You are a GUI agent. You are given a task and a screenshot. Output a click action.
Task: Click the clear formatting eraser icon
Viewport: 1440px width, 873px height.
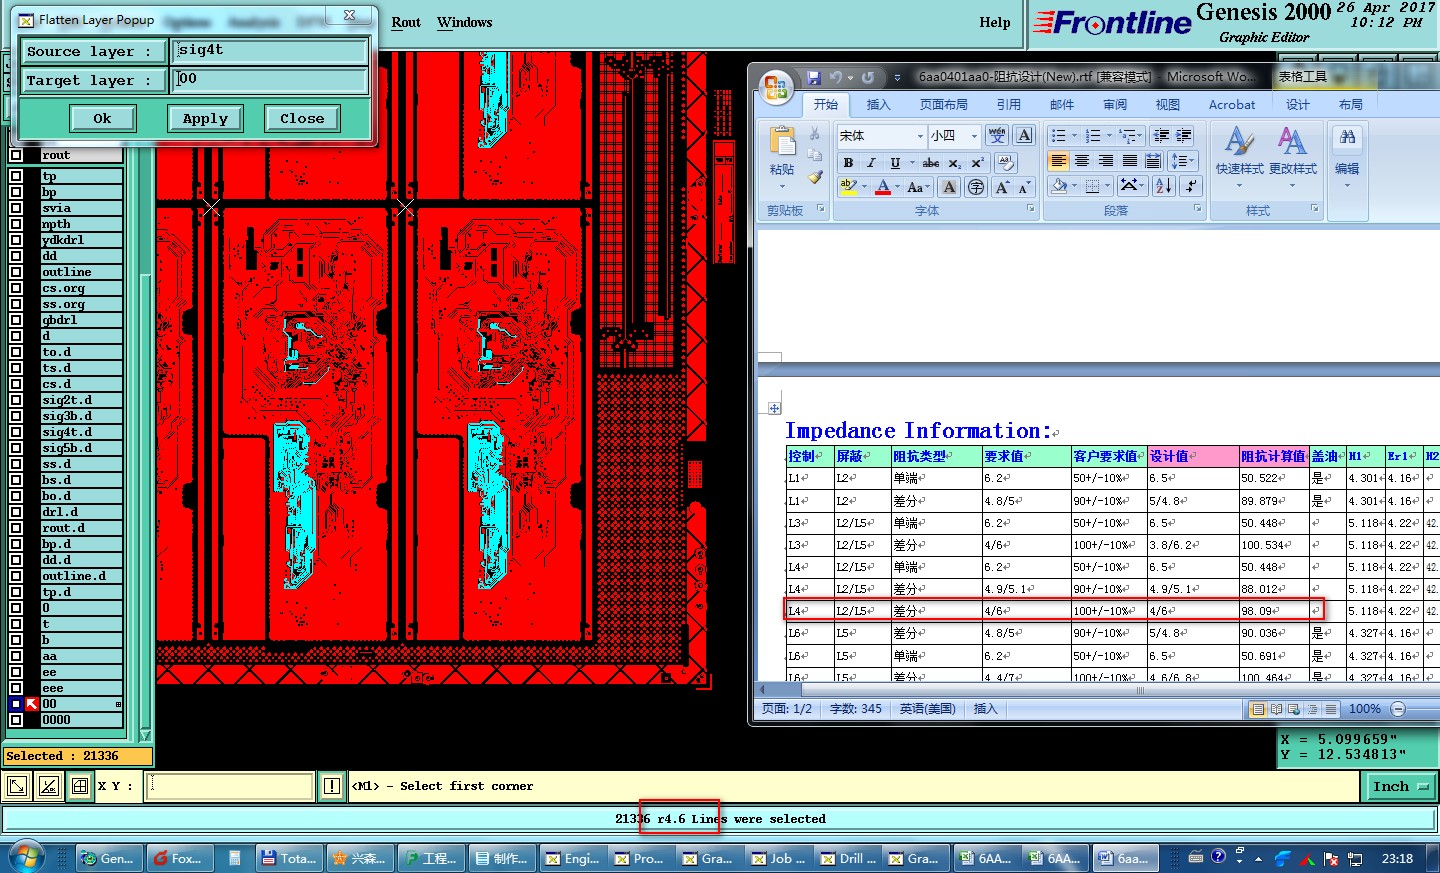[1006, 162]
